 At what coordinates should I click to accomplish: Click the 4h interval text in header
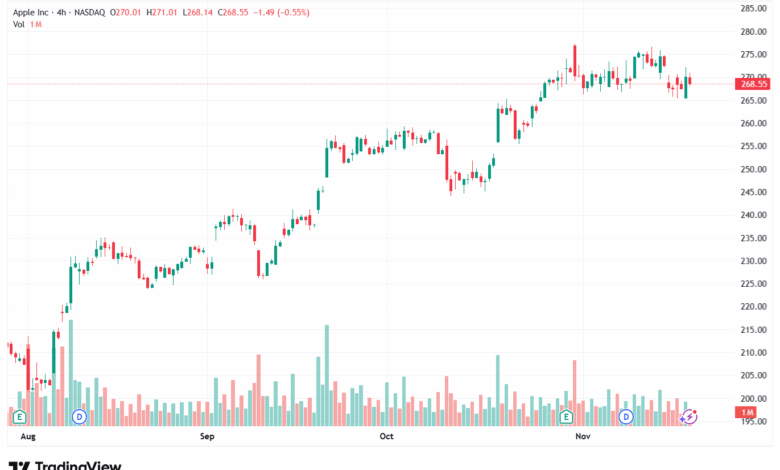coord(62,12)
